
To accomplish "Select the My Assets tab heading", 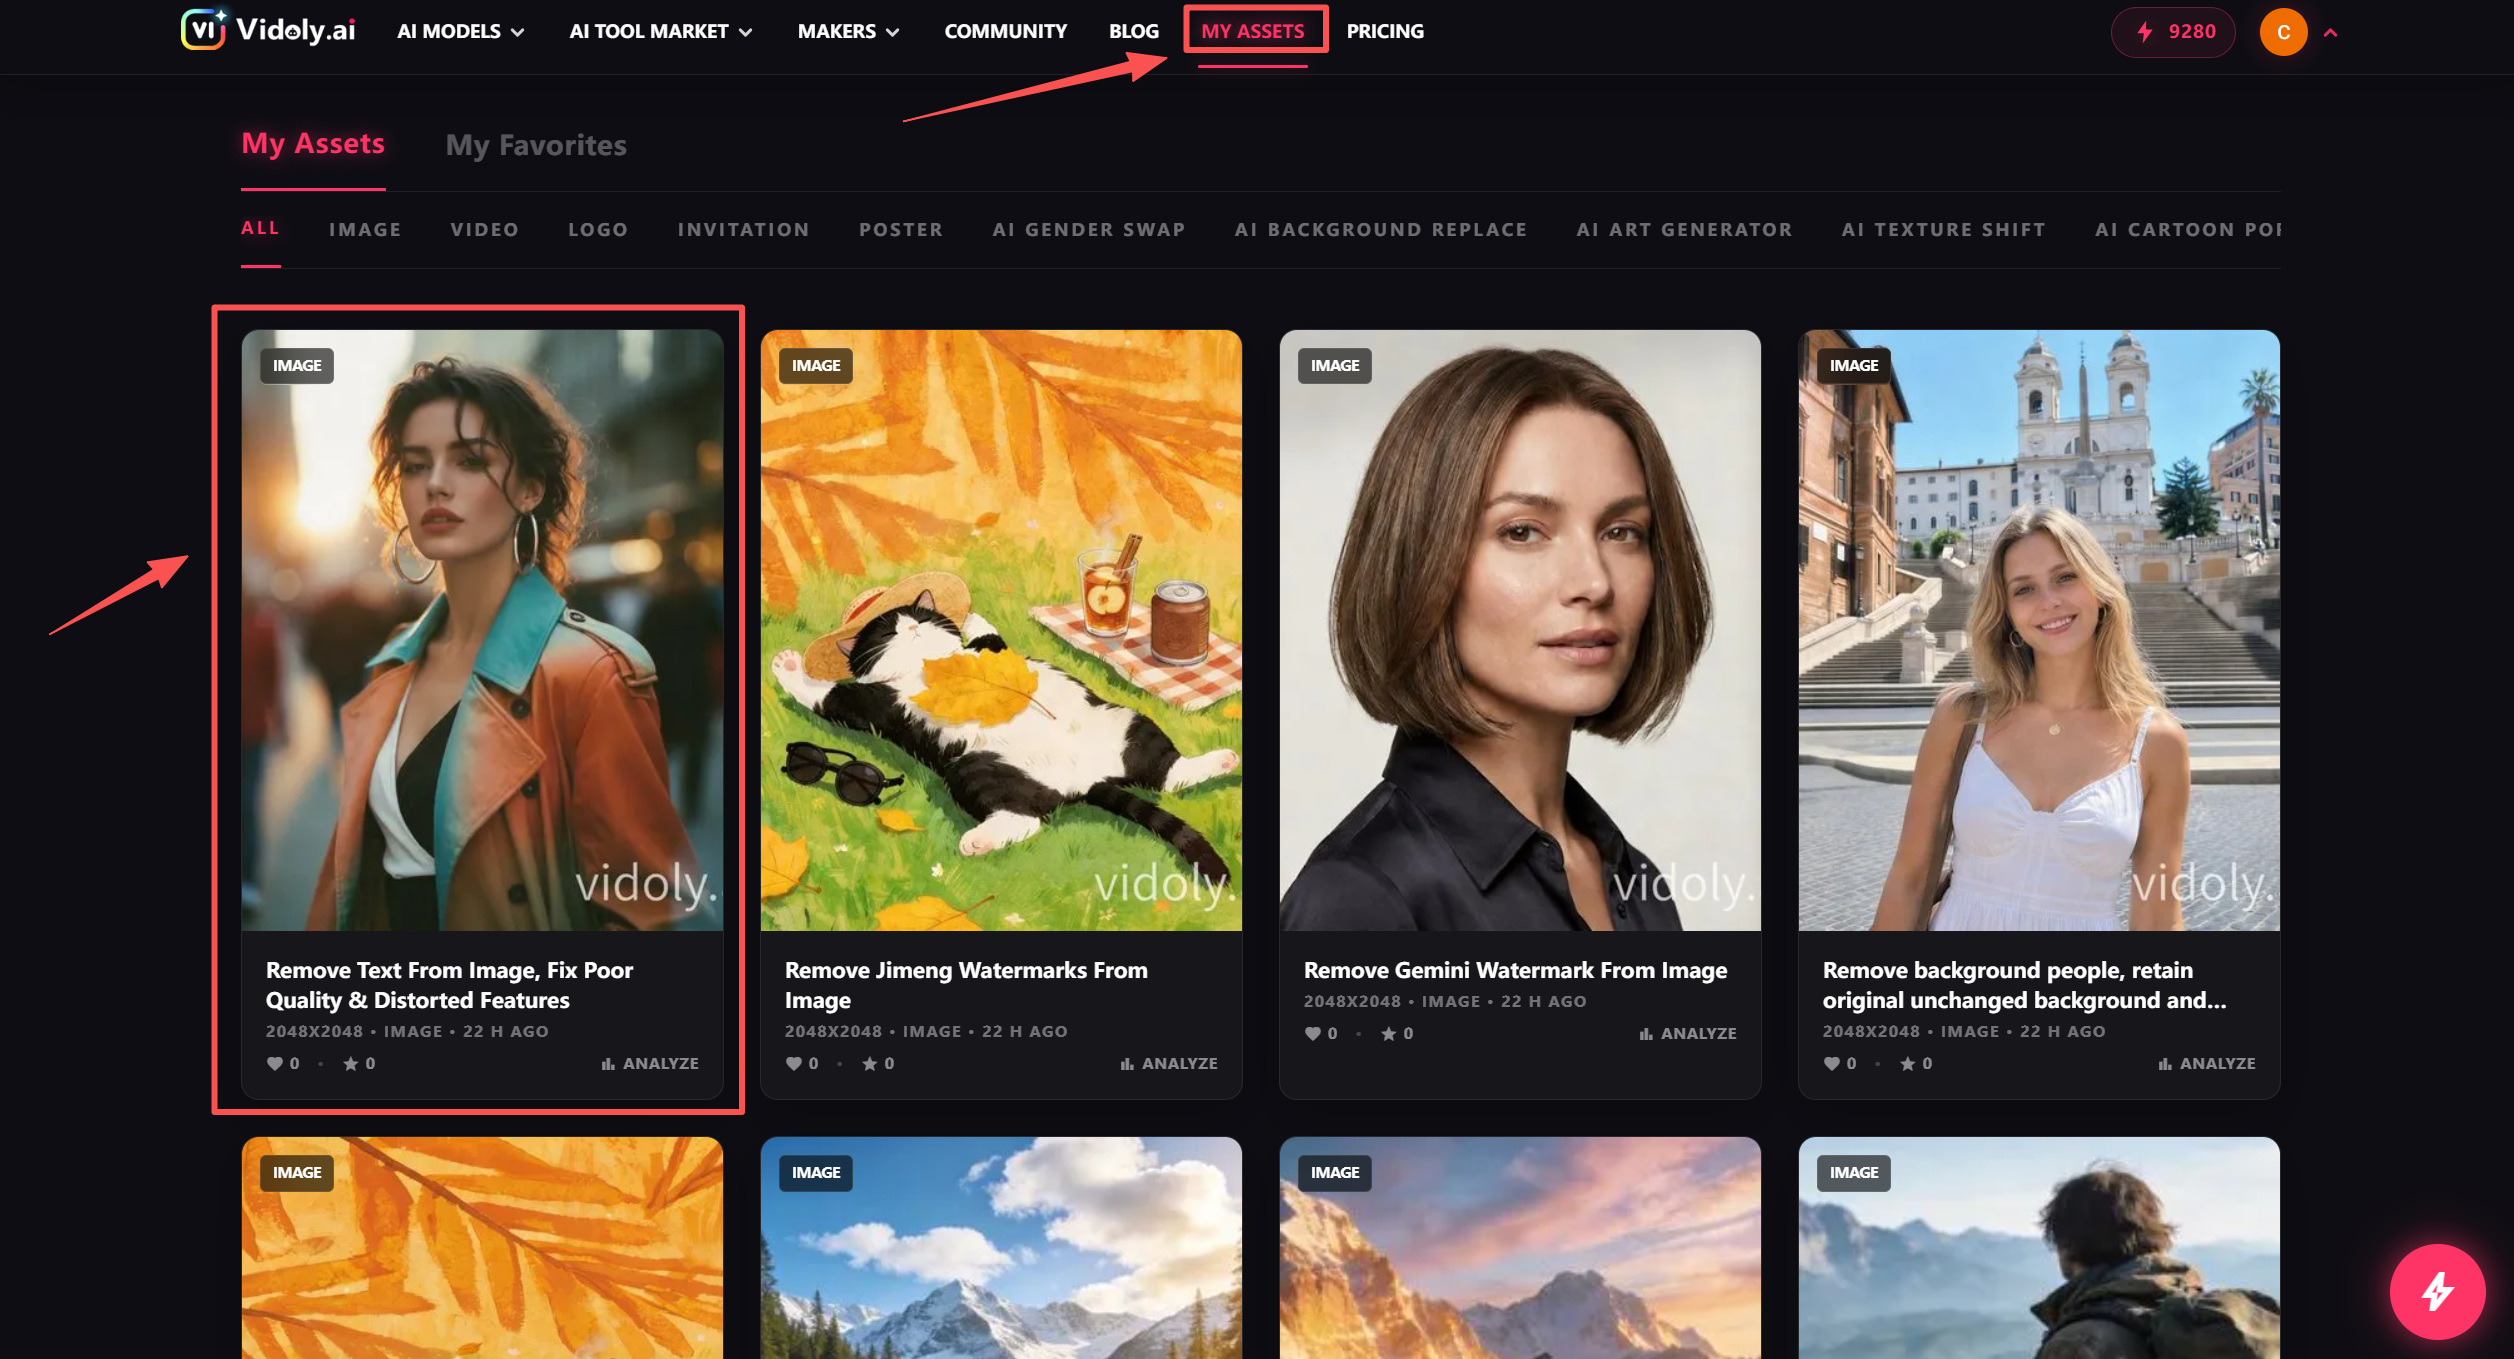I will [313, 143].
